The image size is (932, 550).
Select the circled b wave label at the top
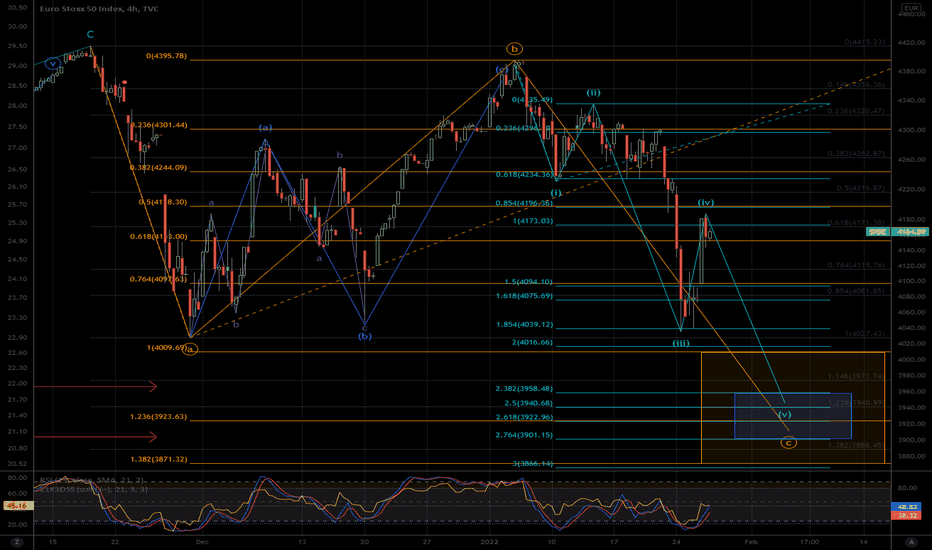click(514, 49)
